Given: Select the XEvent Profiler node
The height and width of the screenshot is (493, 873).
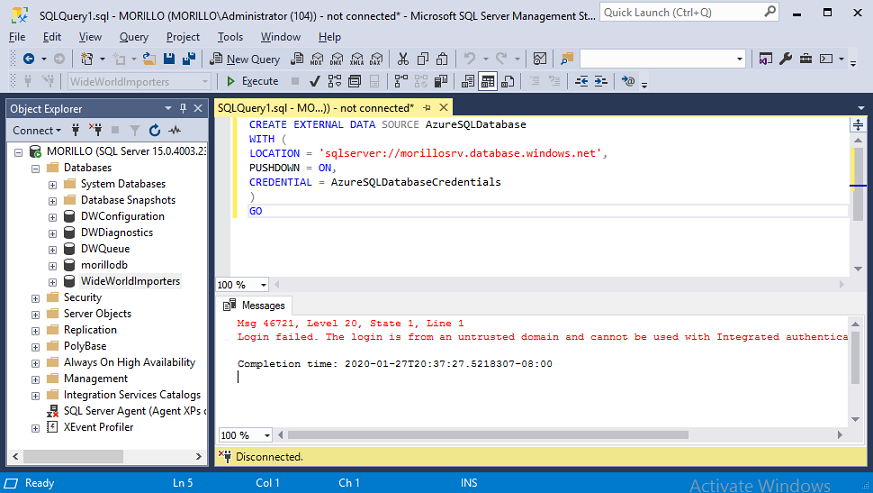Looking at the screenshot, I should 98,427.
